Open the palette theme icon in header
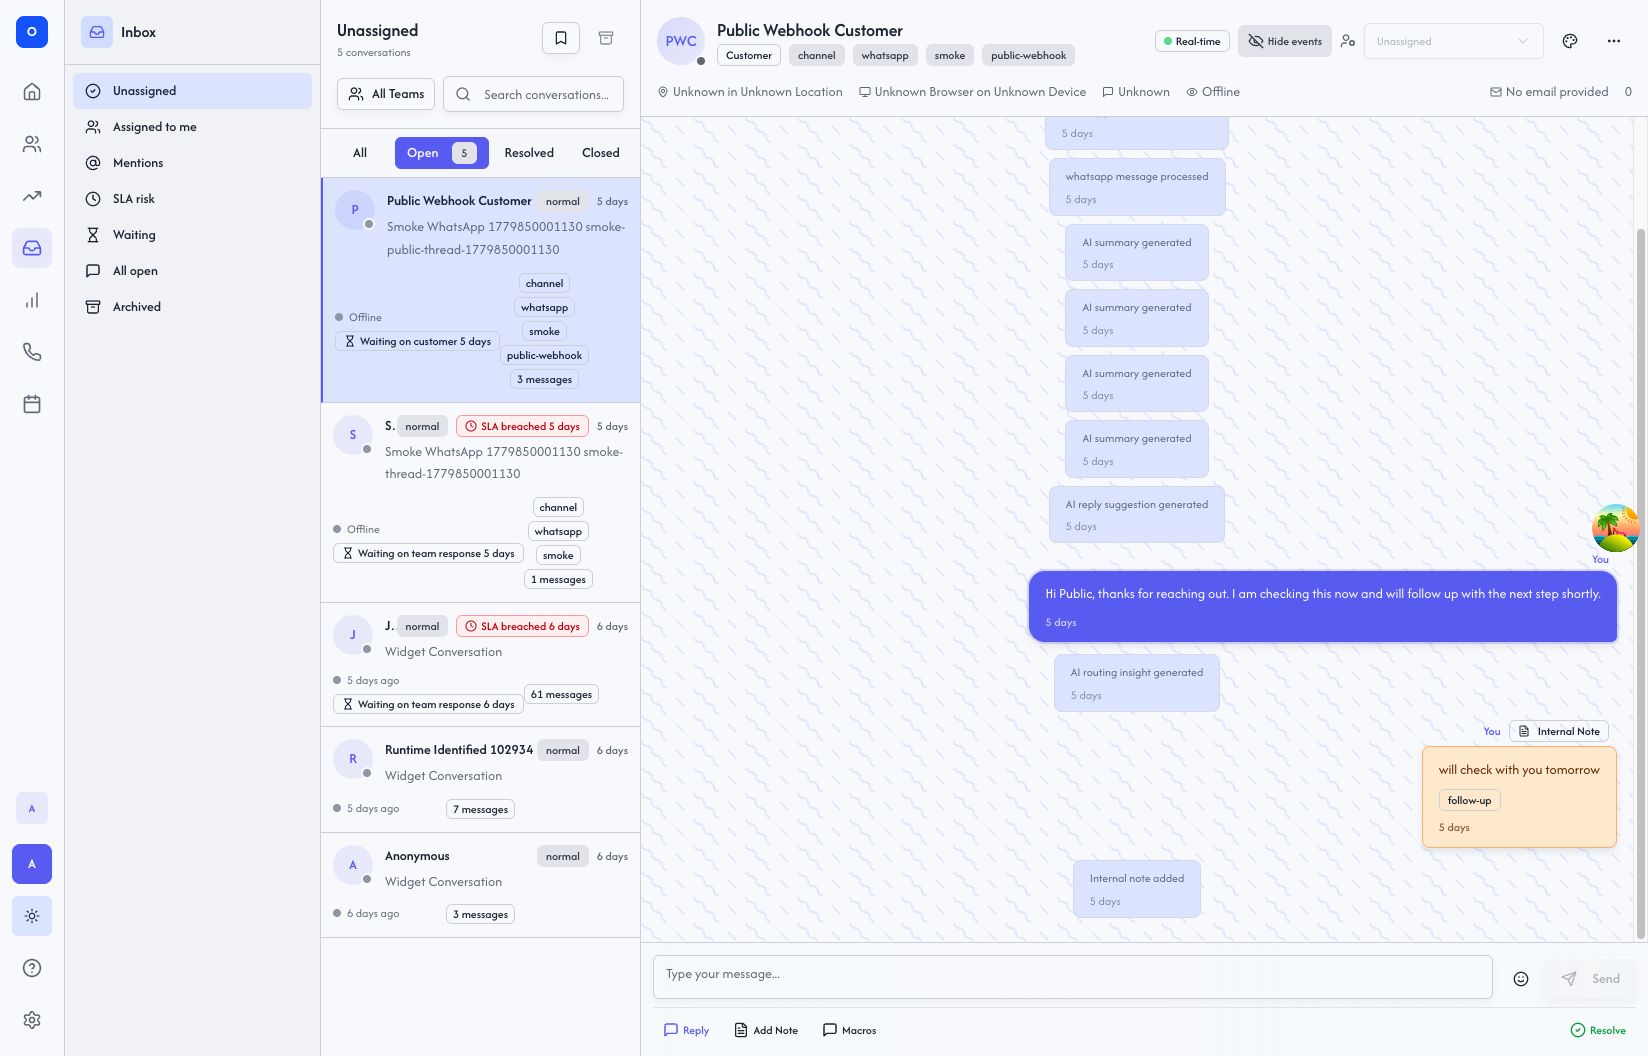The width and height of the screenshot is (1648, 1056). 1570,41
